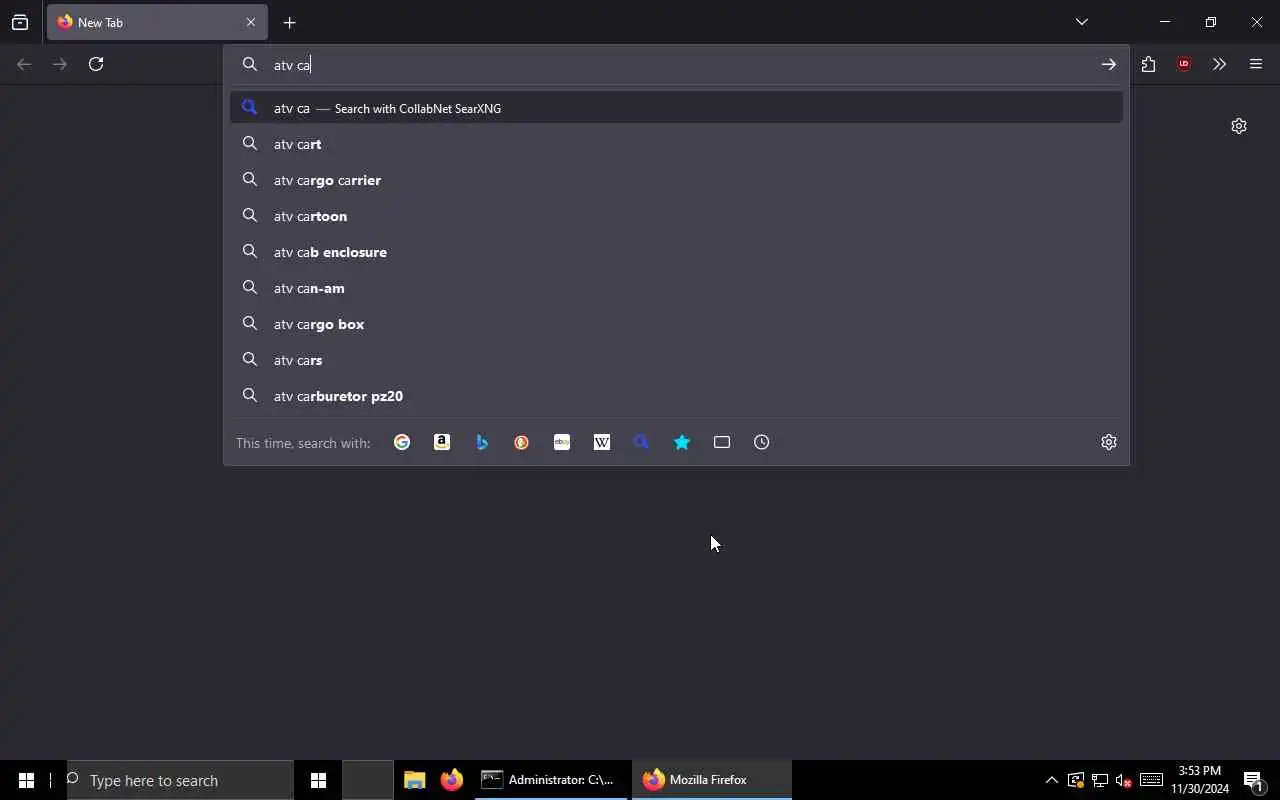The width and height of the screenshot is (1280, 800).
Task: Choose the "atv cart" suggestion
Action: [676, 144]
